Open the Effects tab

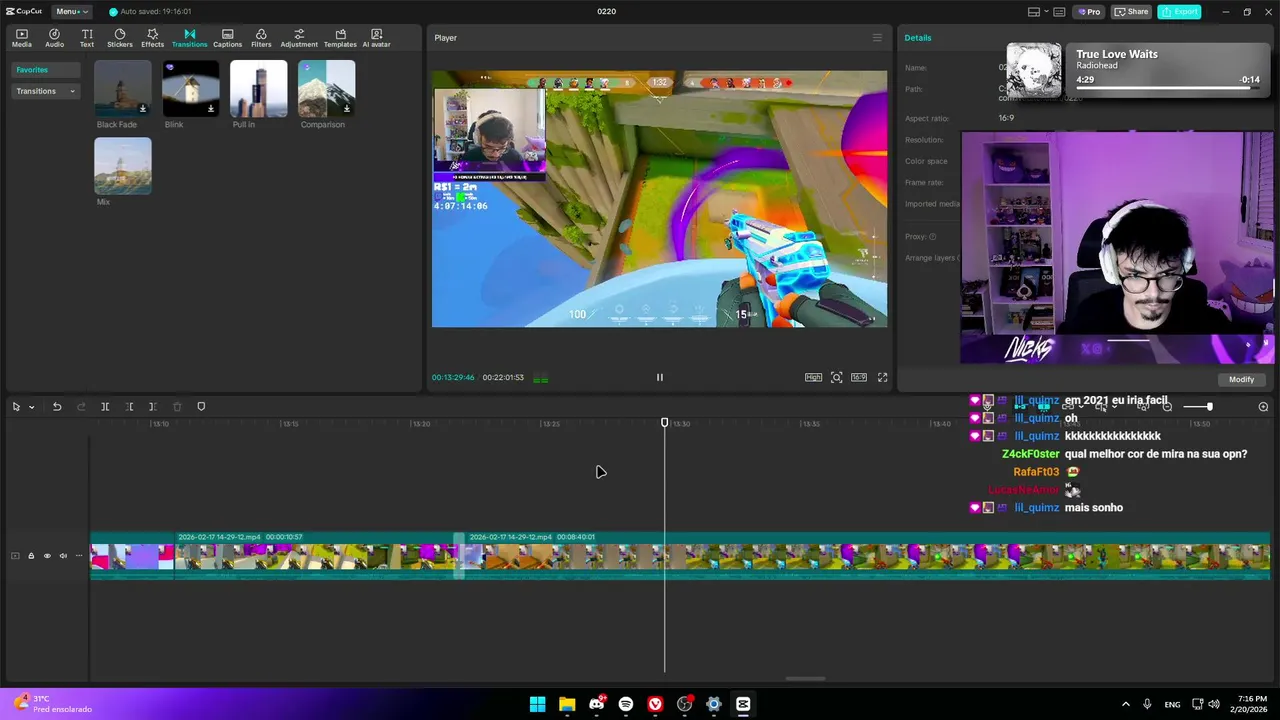coord(152,38)
